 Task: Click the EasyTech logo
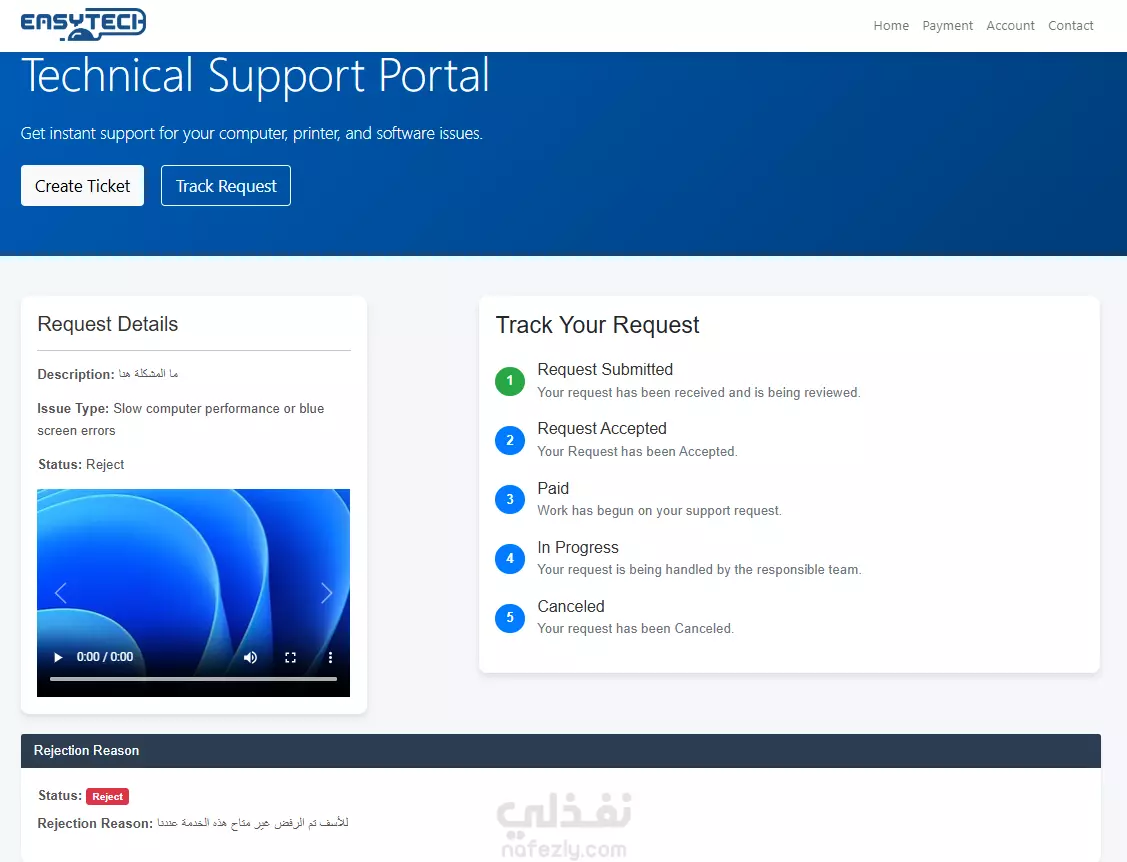[x=83, y=24]
